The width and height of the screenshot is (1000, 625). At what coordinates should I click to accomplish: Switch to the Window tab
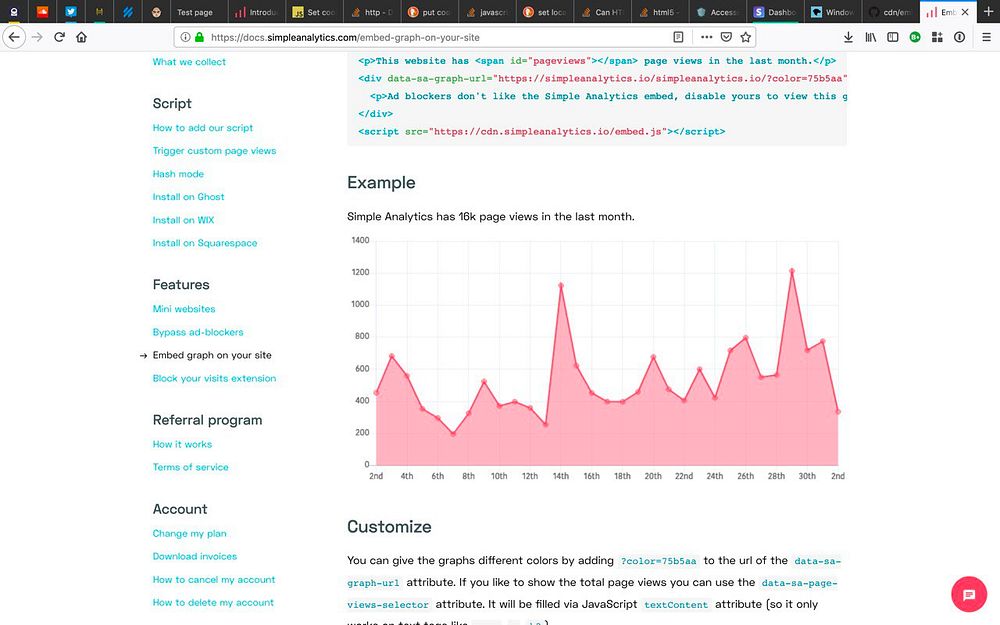pyautogui.click(x=833, y=11)
